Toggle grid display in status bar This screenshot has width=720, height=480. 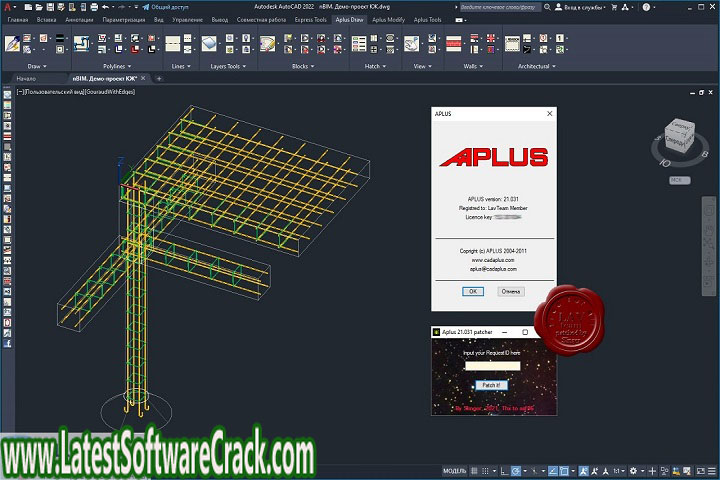[474, 471]
